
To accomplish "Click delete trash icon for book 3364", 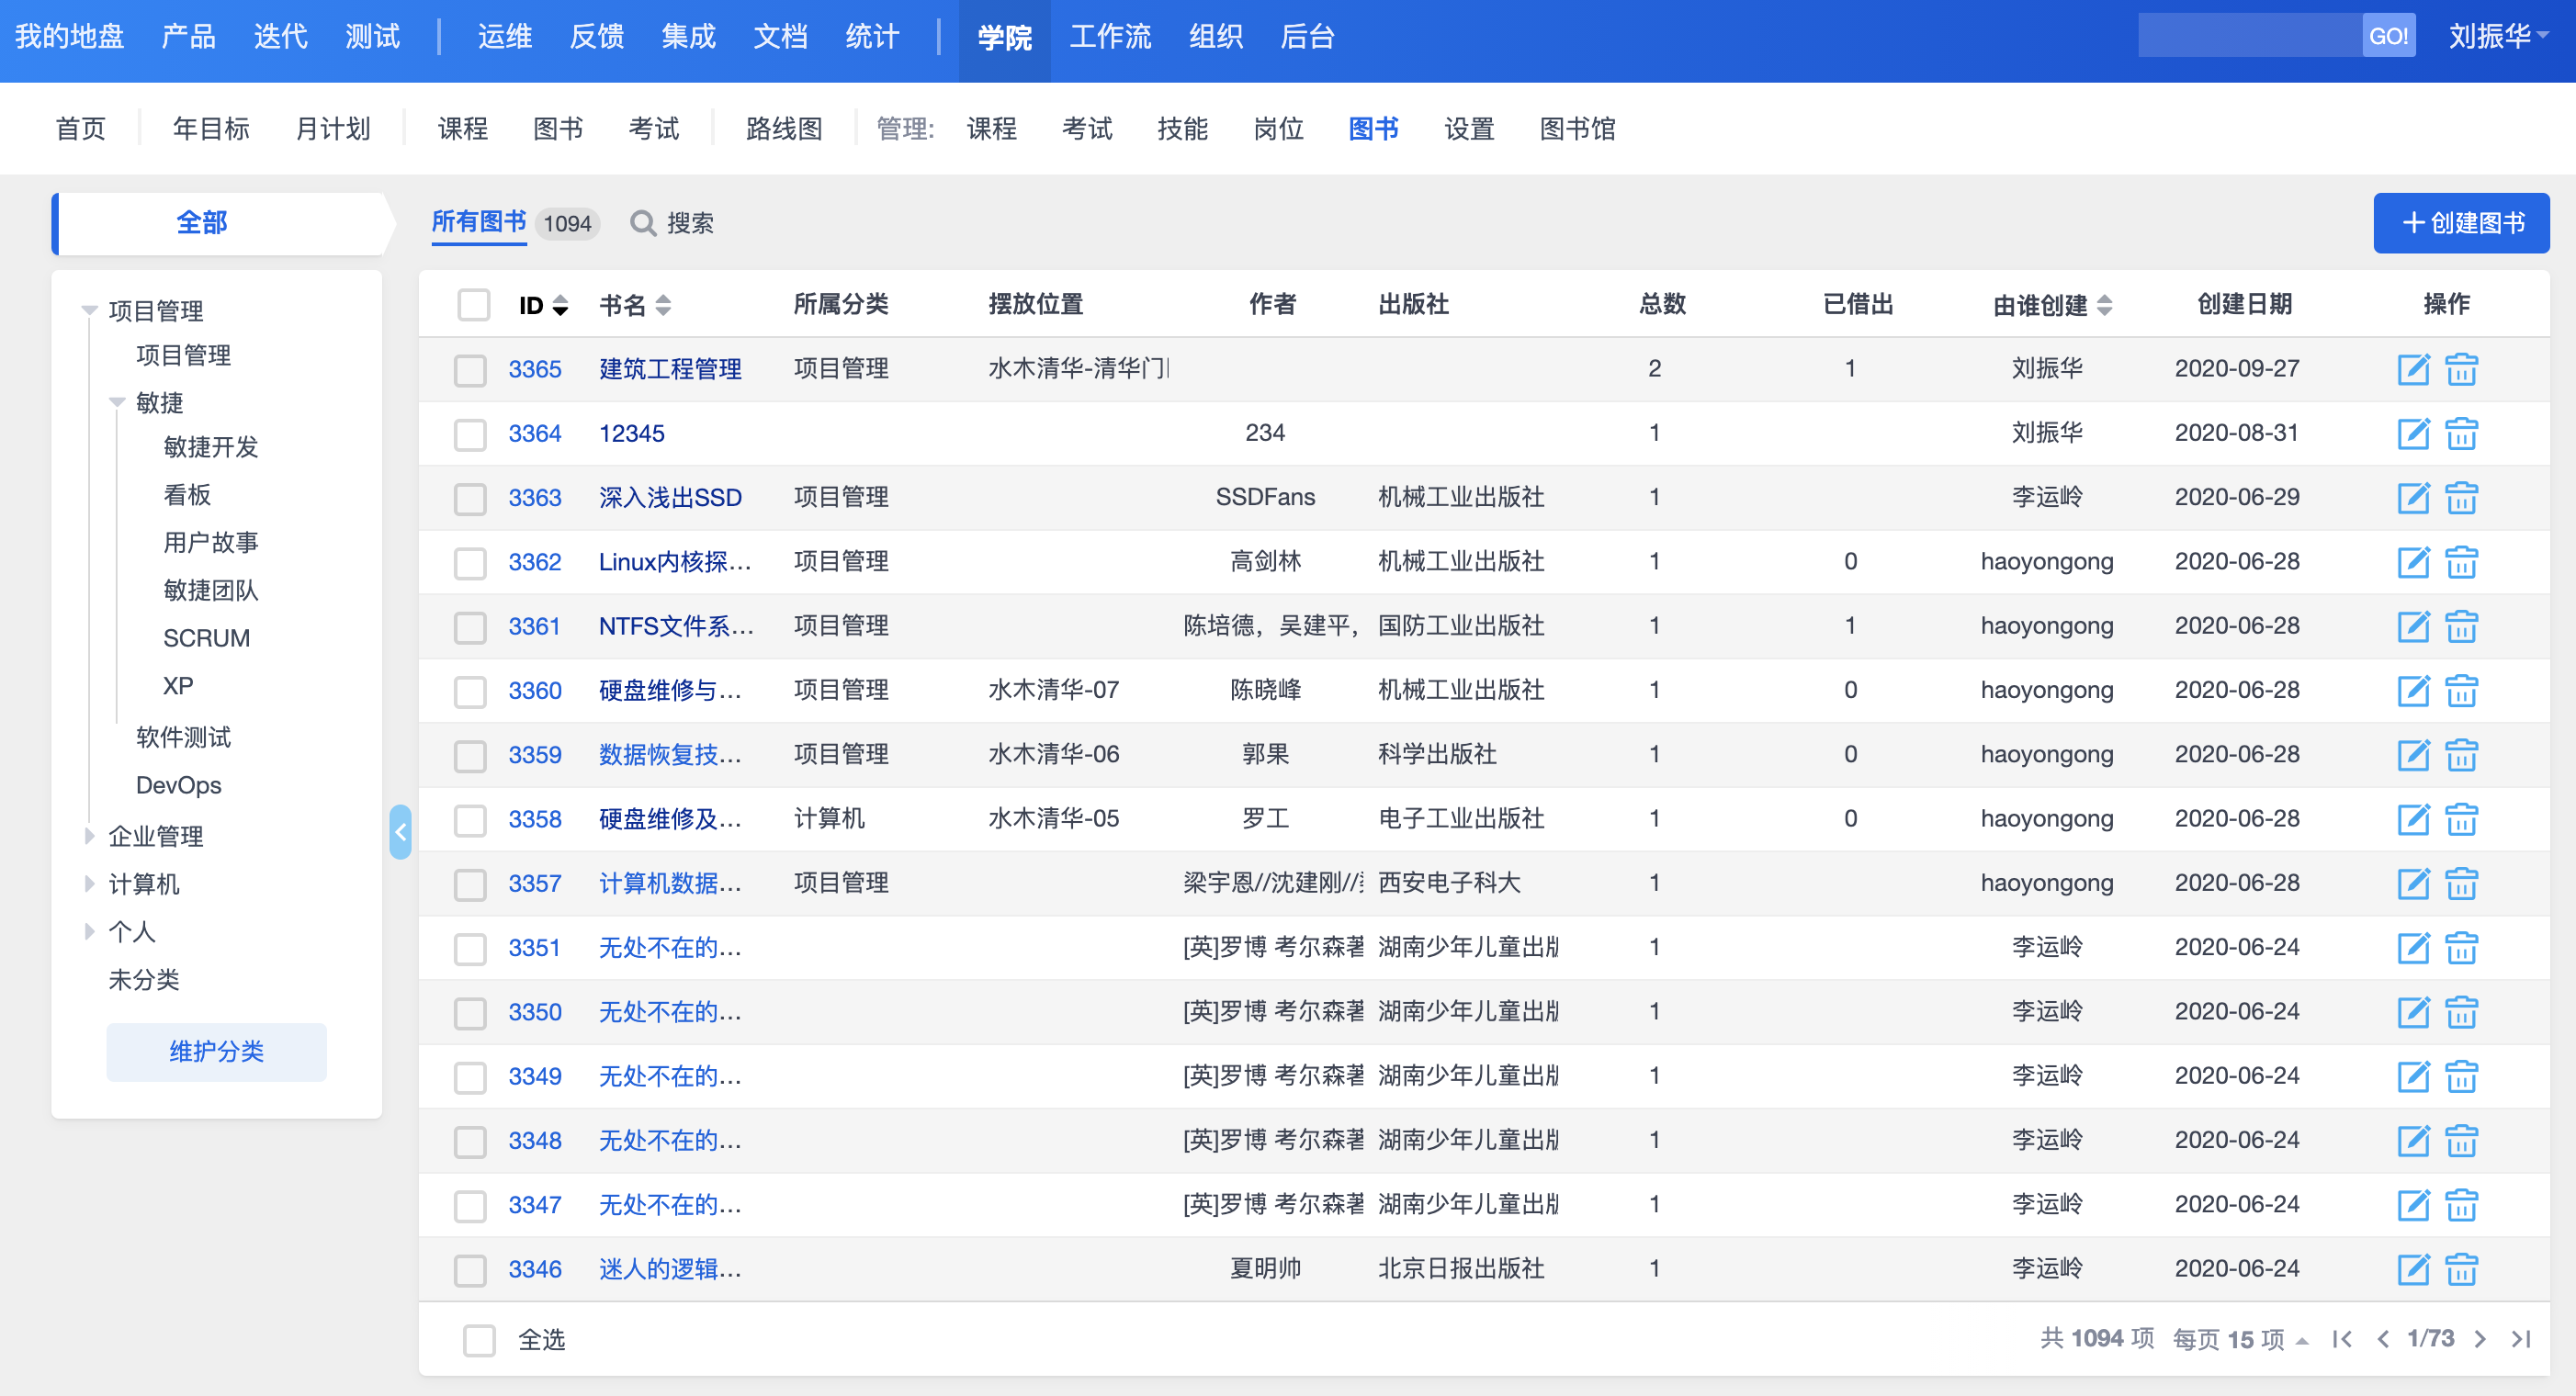I will (2460, 434).
